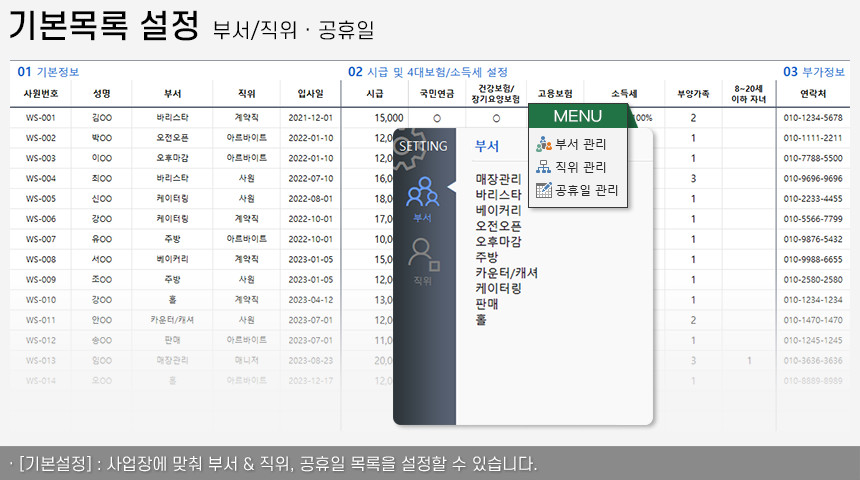Click employee number WS-005 cell
Screen dimensions: 860x480
(42, 199)
